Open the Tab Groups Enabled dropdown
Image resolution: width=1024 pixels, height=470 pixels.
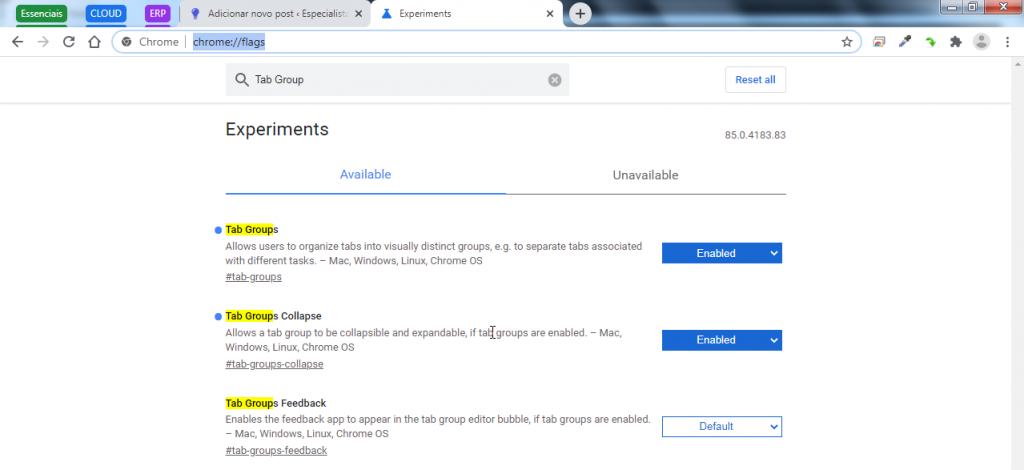(x=721, y=254)
